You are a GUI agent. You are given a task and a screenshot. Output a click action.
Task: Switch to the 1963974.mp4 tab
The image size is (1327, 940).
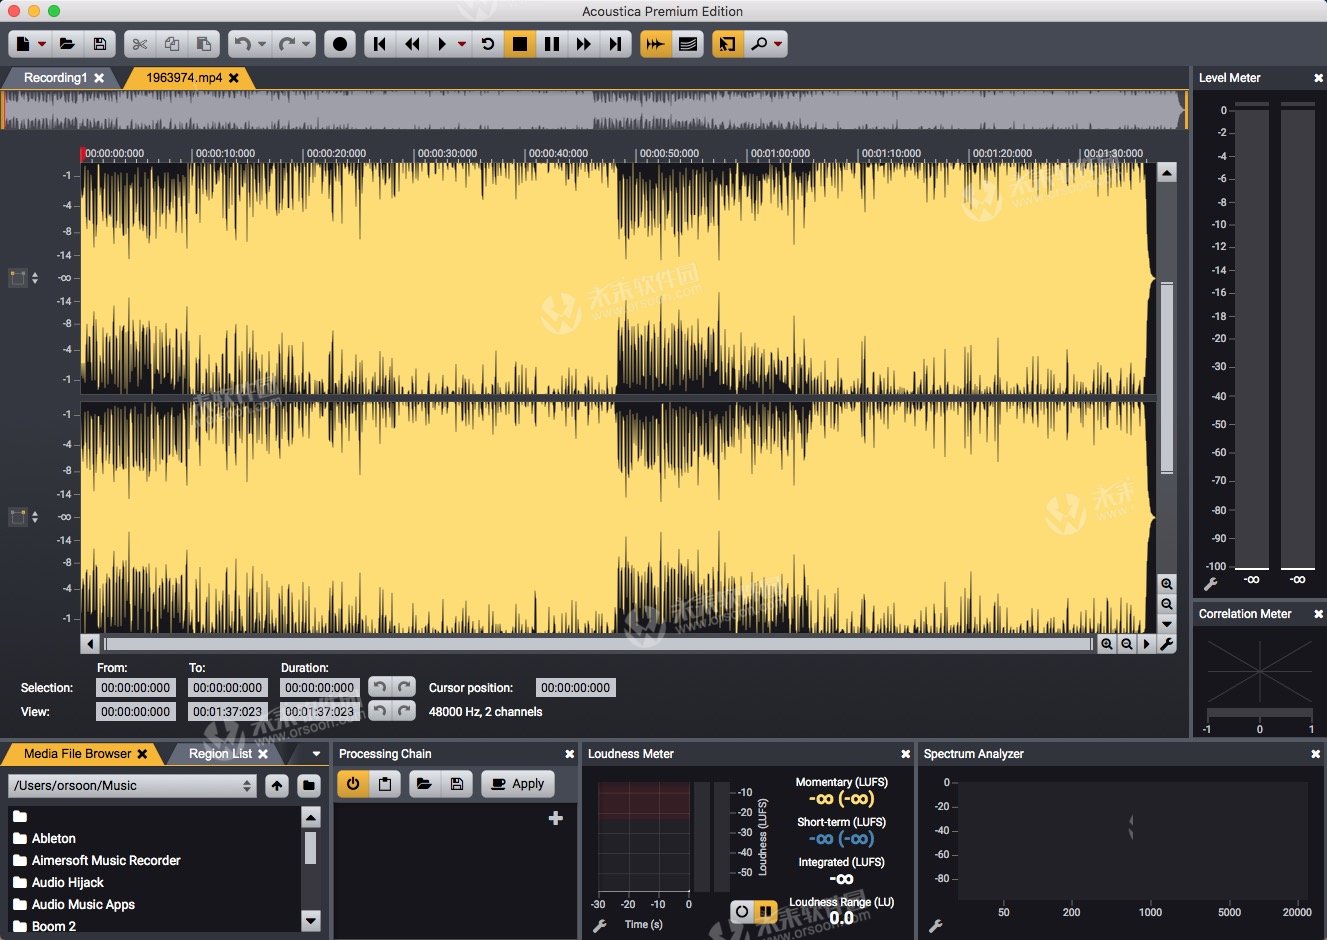tap(184, 78)
